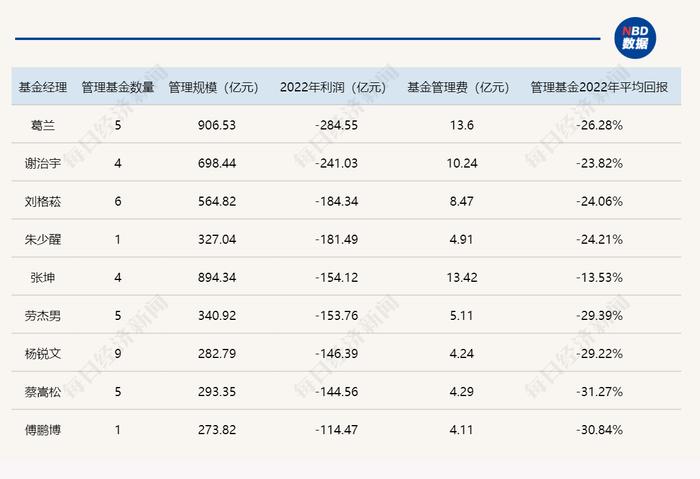This screenshot has height=479, width=700.
Task: Click profit value -153.76
Action: coord(337,316)
